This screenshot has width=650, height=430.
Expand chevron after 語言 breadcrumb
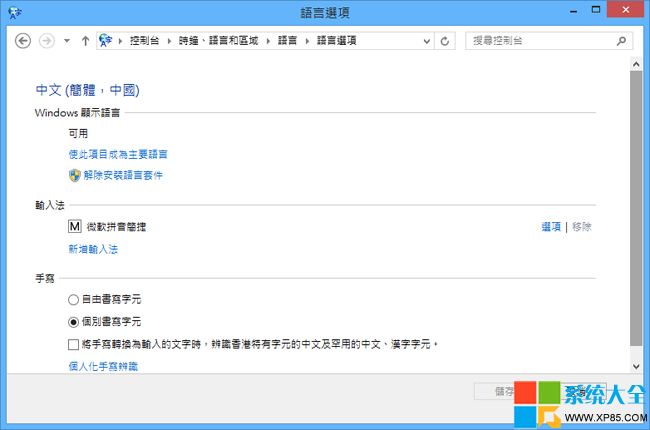[307, 41]
